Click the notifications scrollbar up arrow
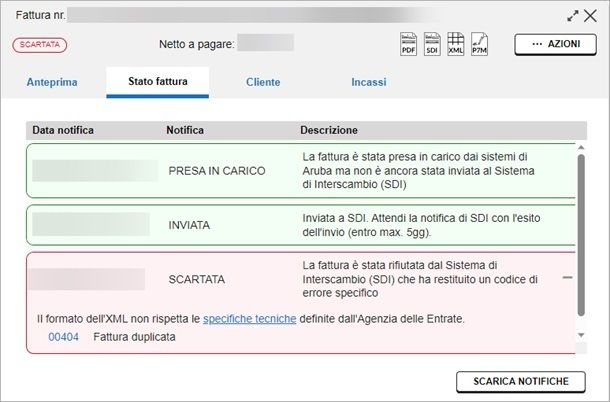The width and height of the screenshot is (610, 402). tap(581, 147)
